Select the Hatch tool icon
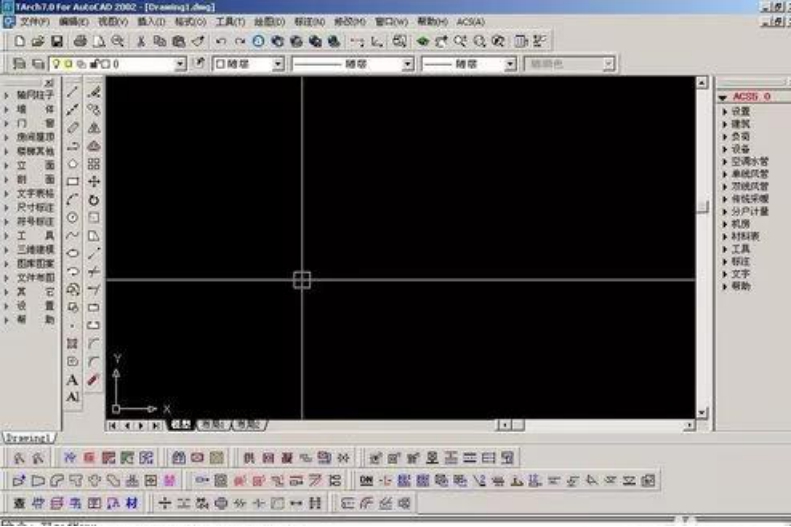 tap(73, 344)
